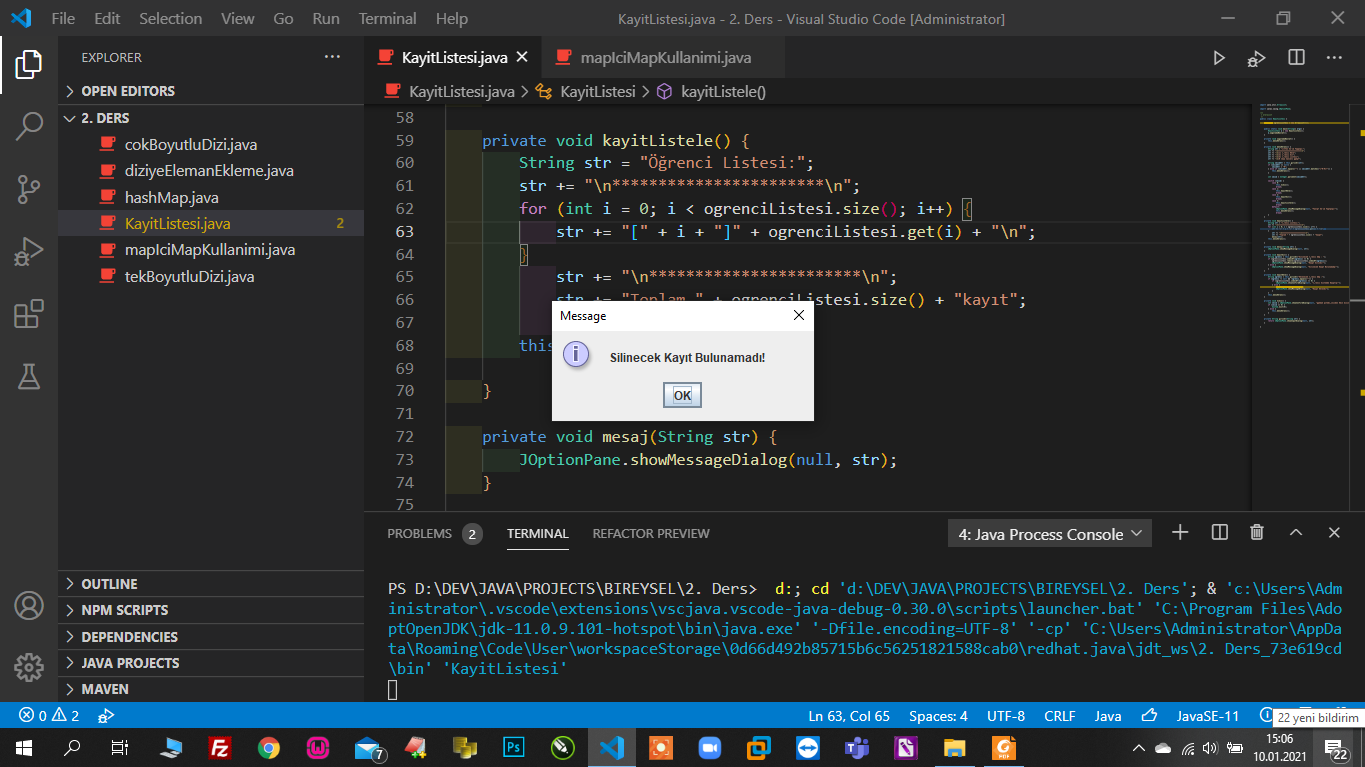Open hashMap.java in the explorer

tap(171, 197)
